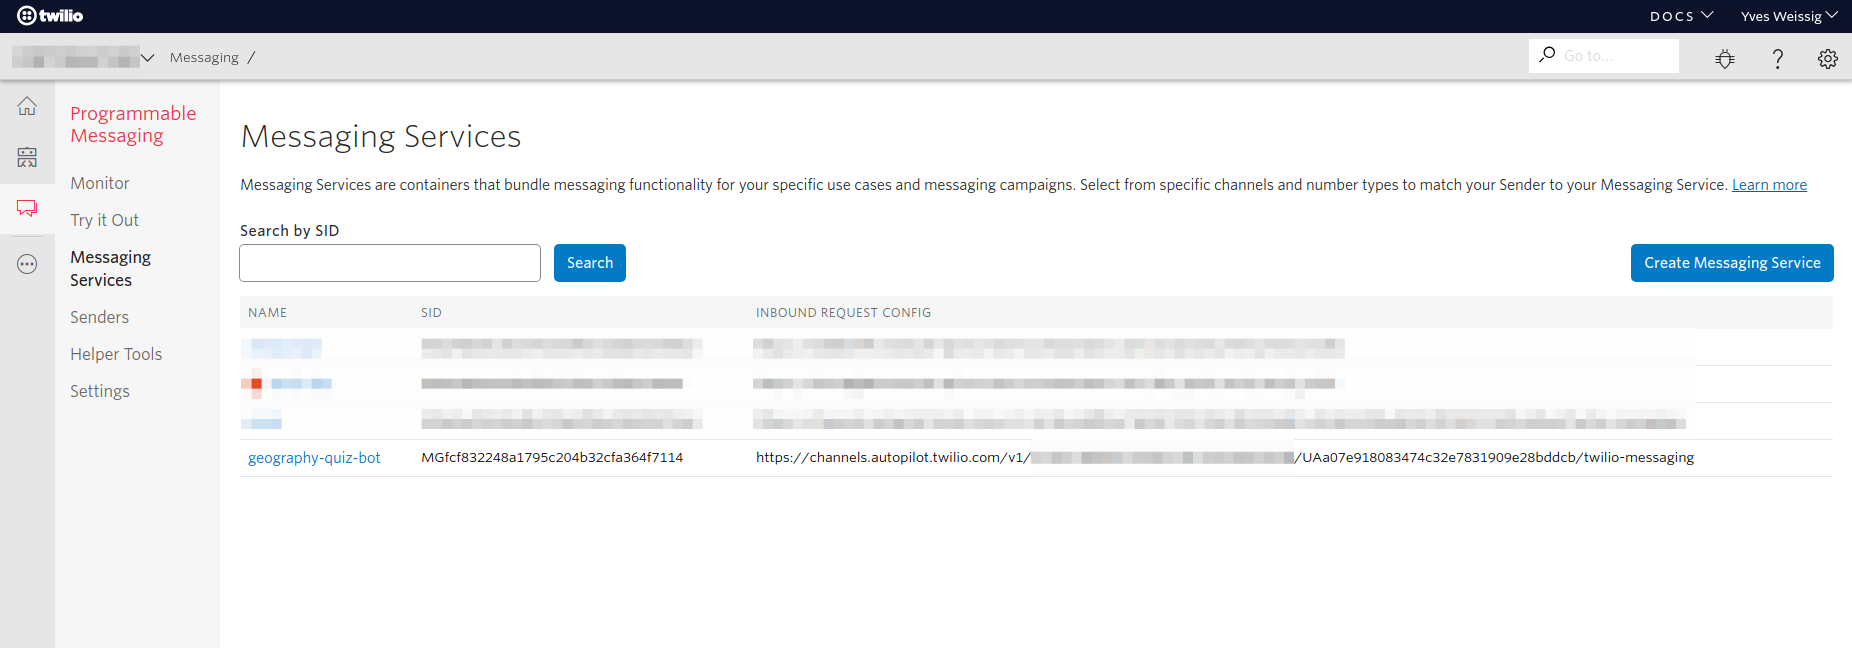Expand the blurred project name dropdown
The height and width of the screenshot is (648, 1852).
[84, 57]
